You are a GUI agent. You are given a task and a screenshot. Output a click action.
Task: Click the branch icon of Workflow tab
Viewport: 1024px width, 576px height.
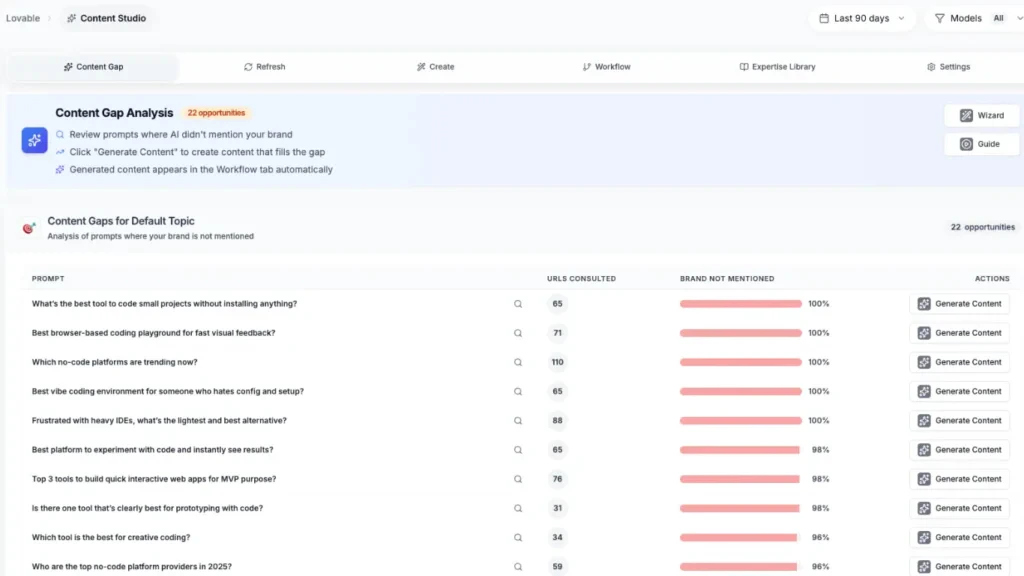click(586, 67)
